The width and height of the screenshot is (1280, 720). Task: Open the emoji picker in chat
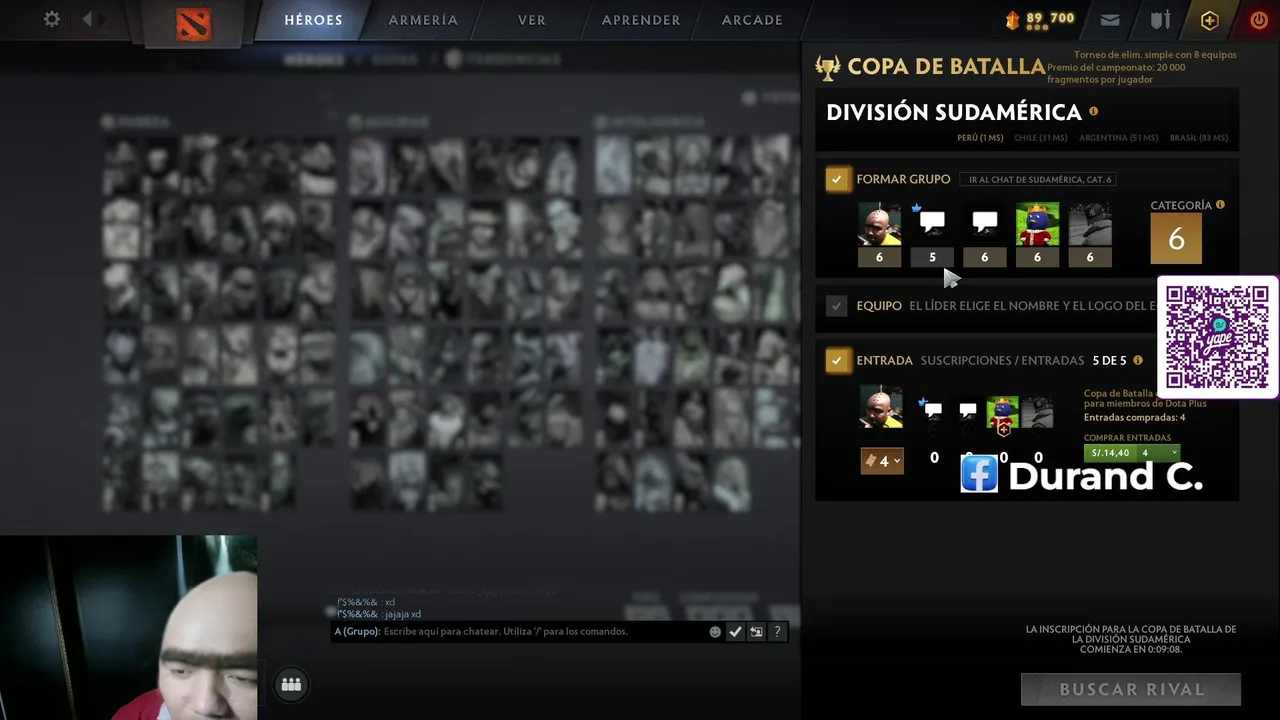715,632
